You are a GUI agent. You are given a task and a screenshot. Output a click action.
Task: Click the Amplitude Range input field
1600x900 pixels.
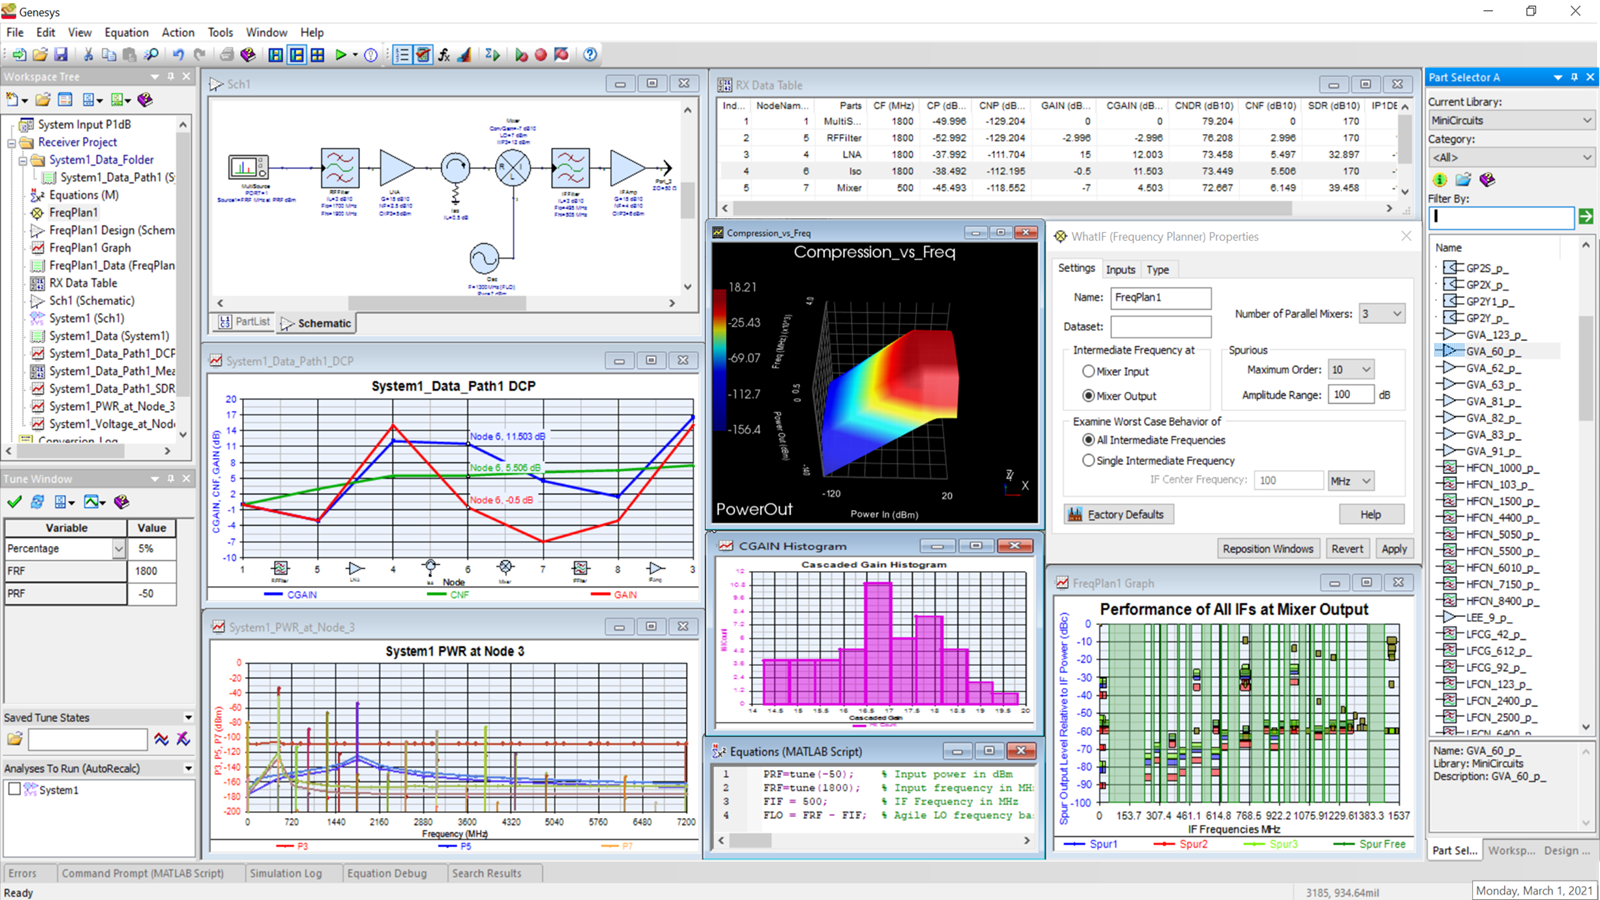pos(1351,395)
